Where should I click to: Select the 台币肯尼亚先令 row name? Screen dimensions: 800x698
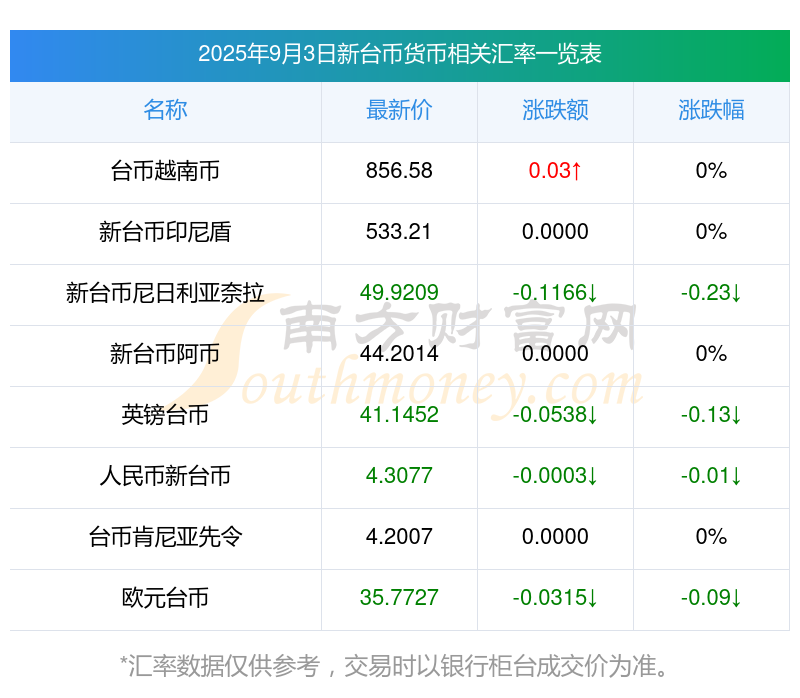[x=165, y=536]
